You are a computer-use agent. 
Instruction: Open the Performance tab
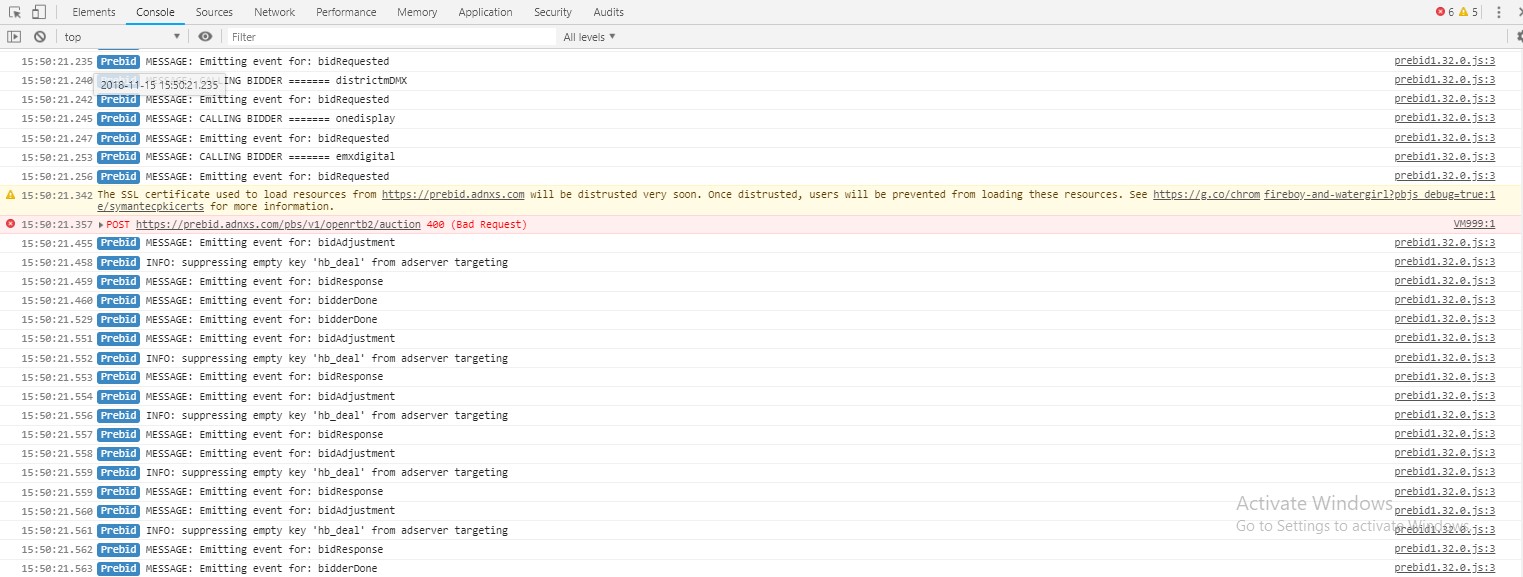tap(346, 12)
